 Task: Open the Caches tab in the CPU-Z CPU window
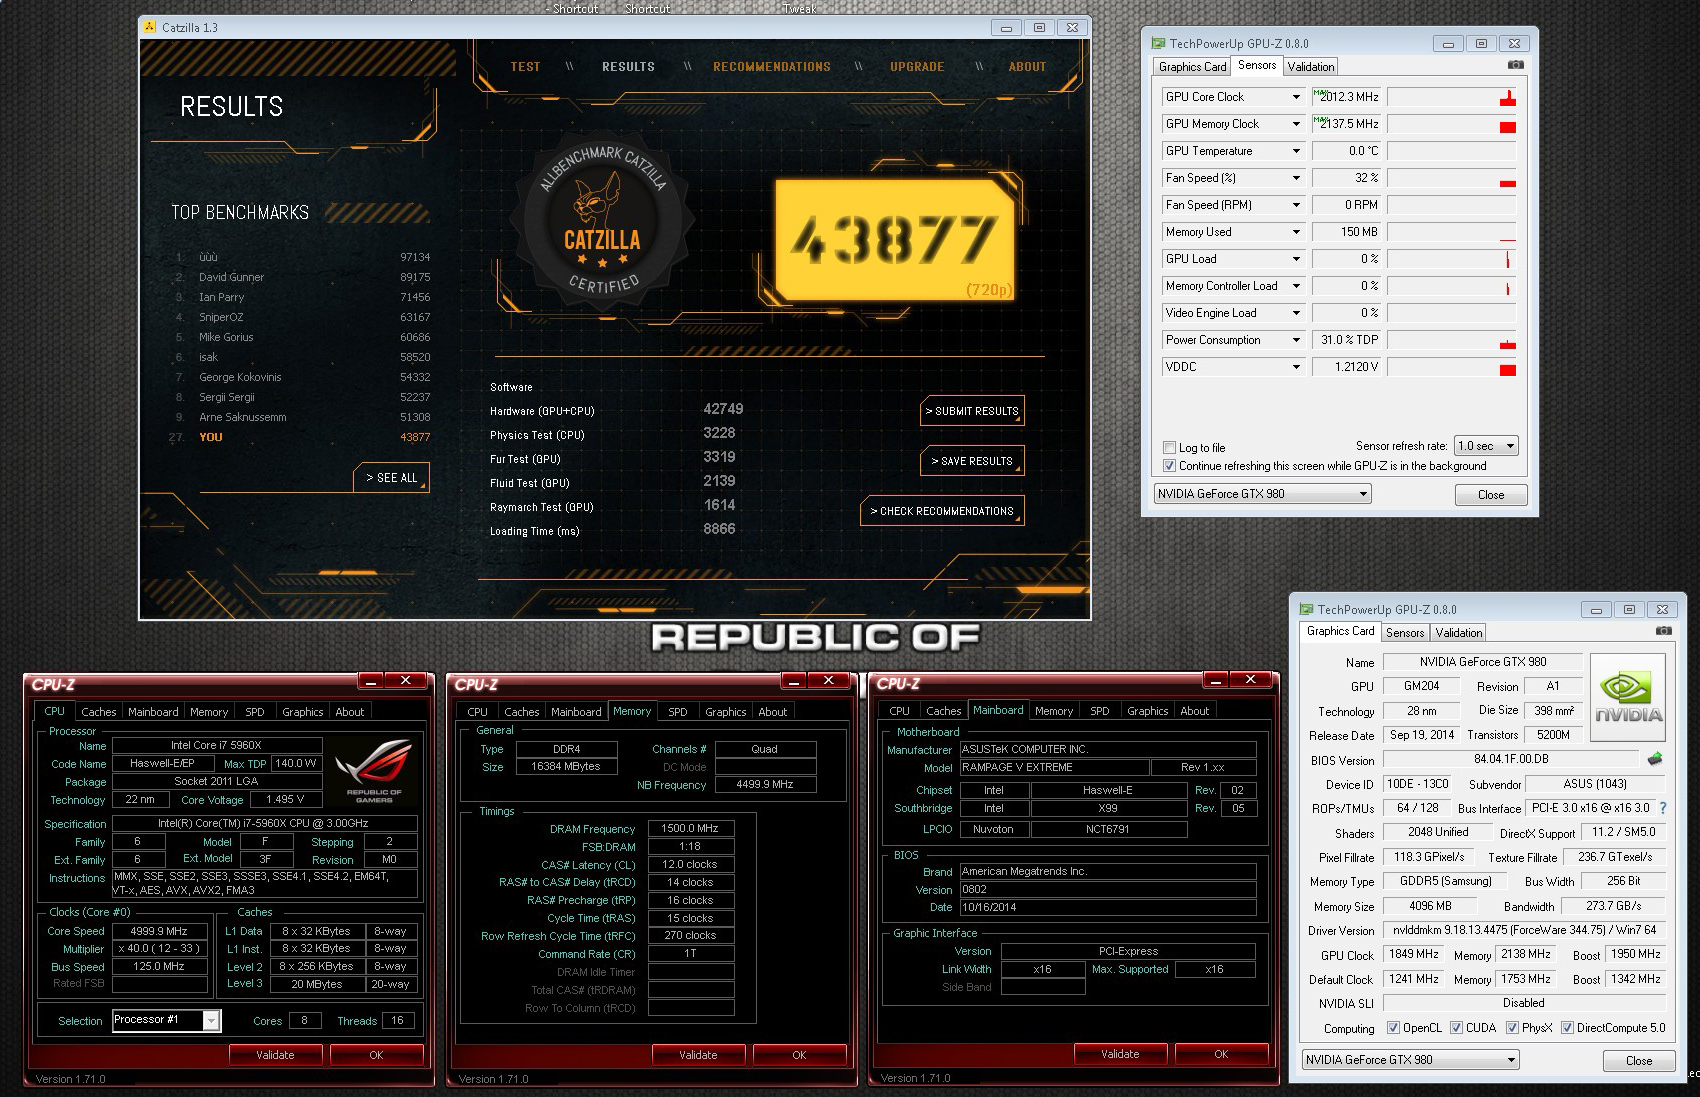(x=99, y=712)
